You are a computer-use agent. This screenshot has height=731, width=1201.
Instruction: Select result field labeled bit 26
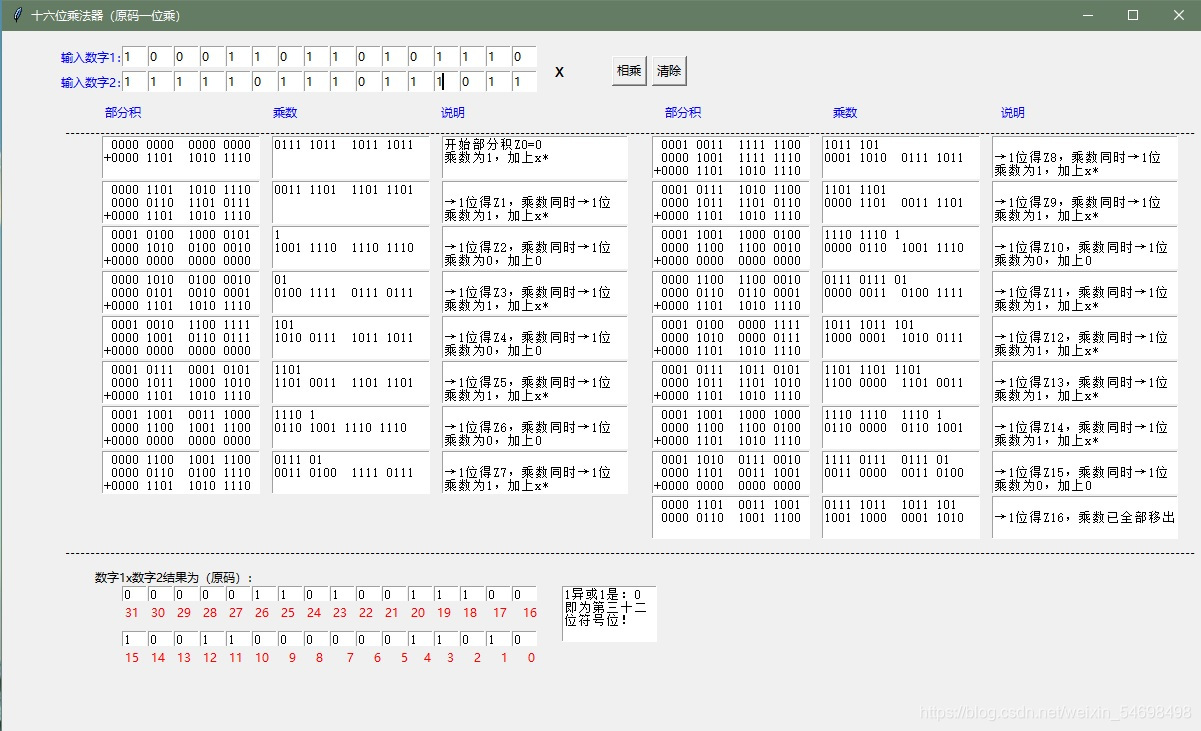pyautogui.click(x=264, y=594)
